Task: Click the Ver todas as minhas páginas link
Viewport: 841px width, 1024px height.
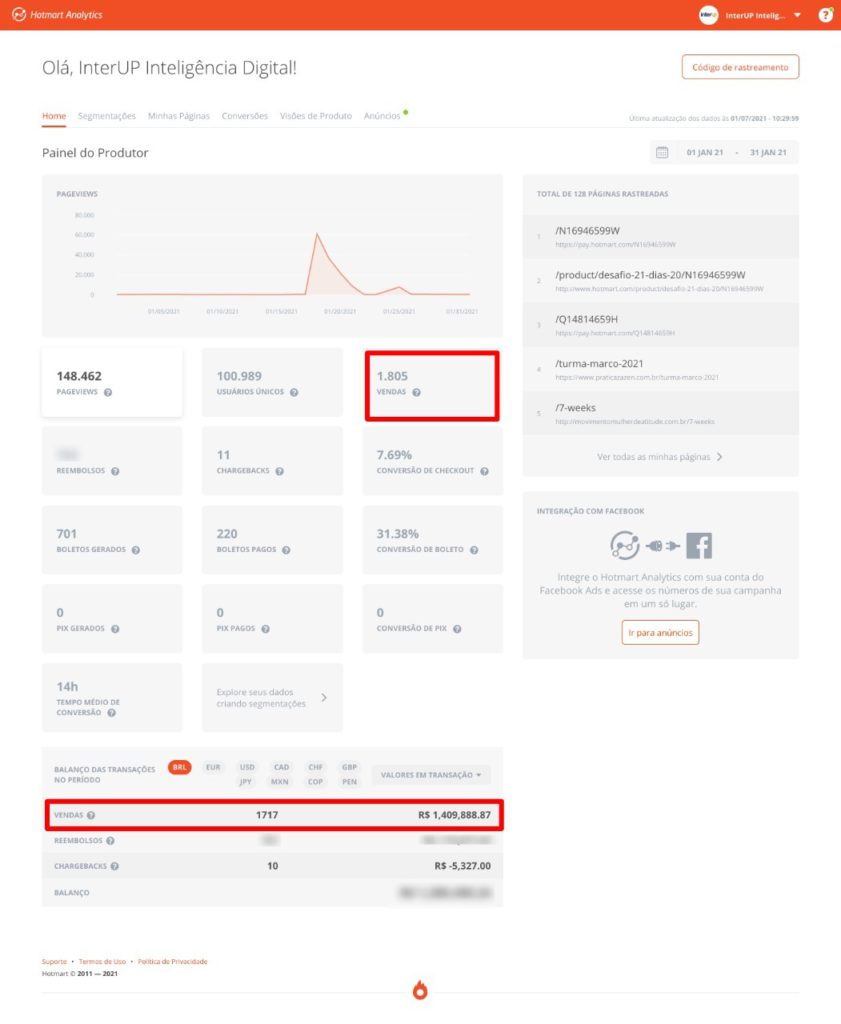Action: pyautogui.click(x=654, y=457)
